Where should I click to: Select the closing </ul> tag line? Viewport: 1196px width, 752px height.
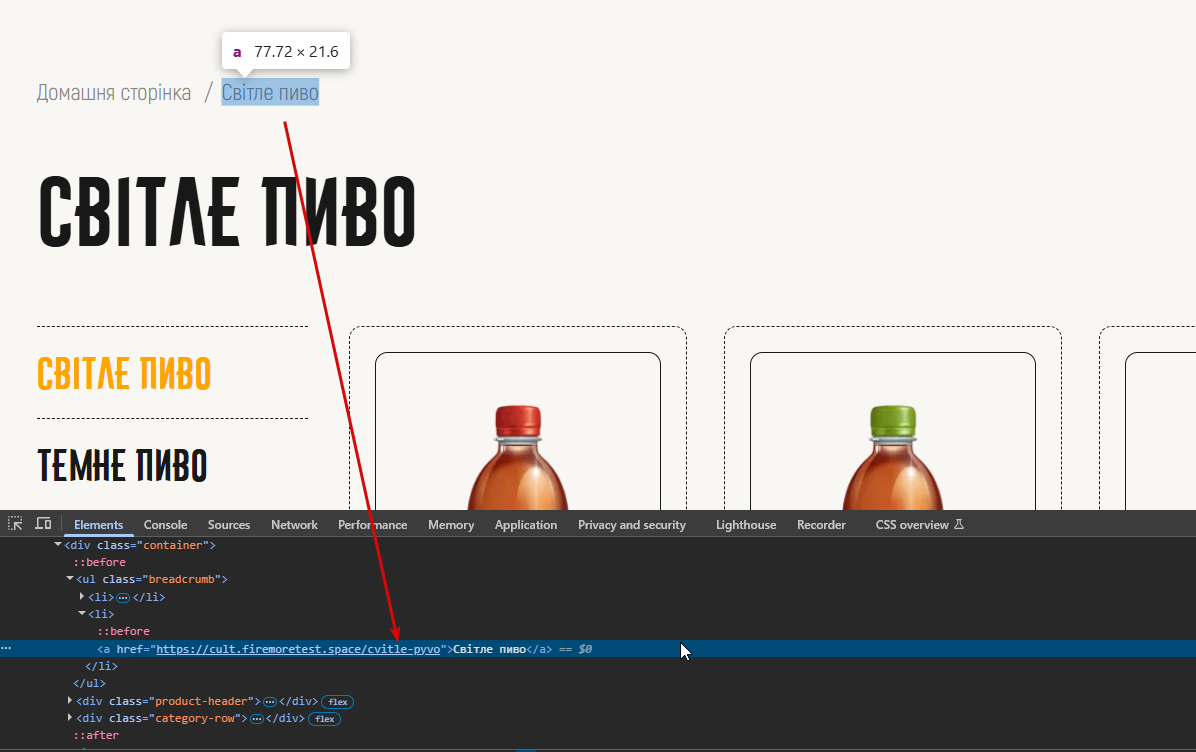click(x=89, y=683)
